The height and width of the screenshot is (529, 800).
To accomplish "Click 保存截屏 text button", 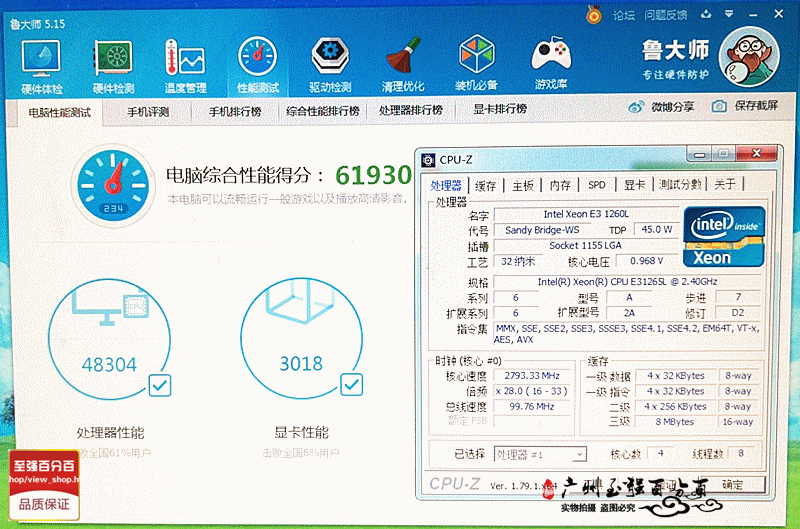I will [x=756, y=106].
